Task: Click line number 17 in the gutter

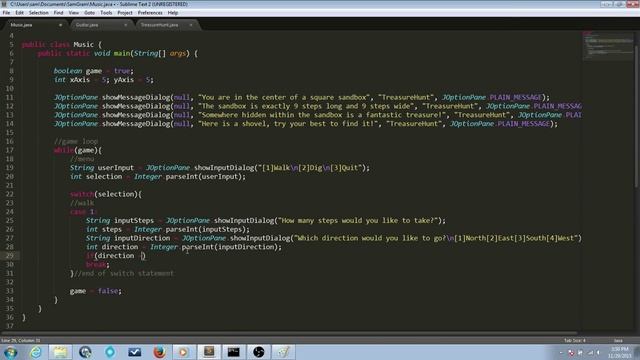Action: 9,150
